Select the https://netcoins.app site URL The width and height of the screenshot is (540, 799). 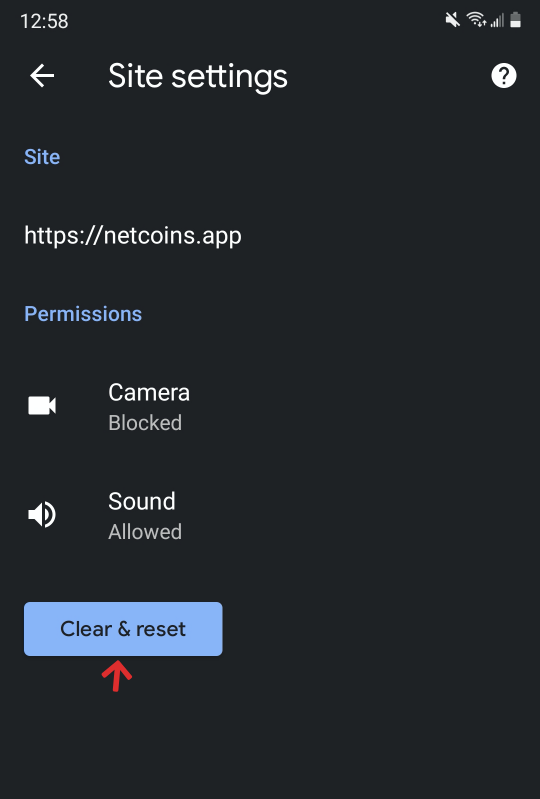133,236
